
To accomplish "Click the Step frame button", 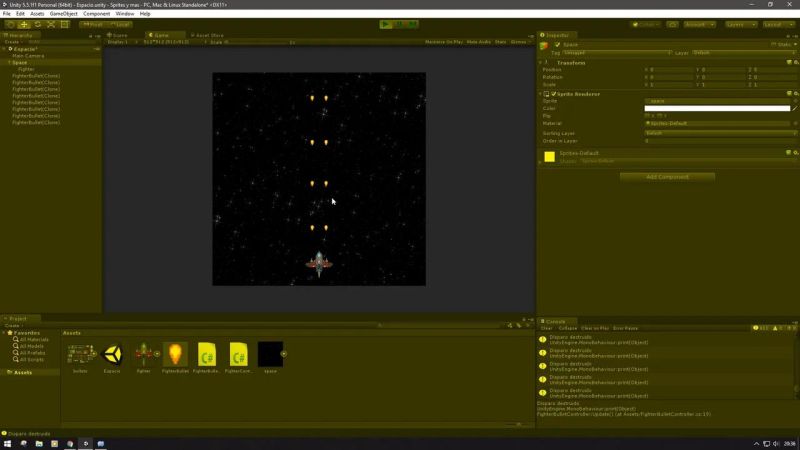I will click(x=413, y=24).
